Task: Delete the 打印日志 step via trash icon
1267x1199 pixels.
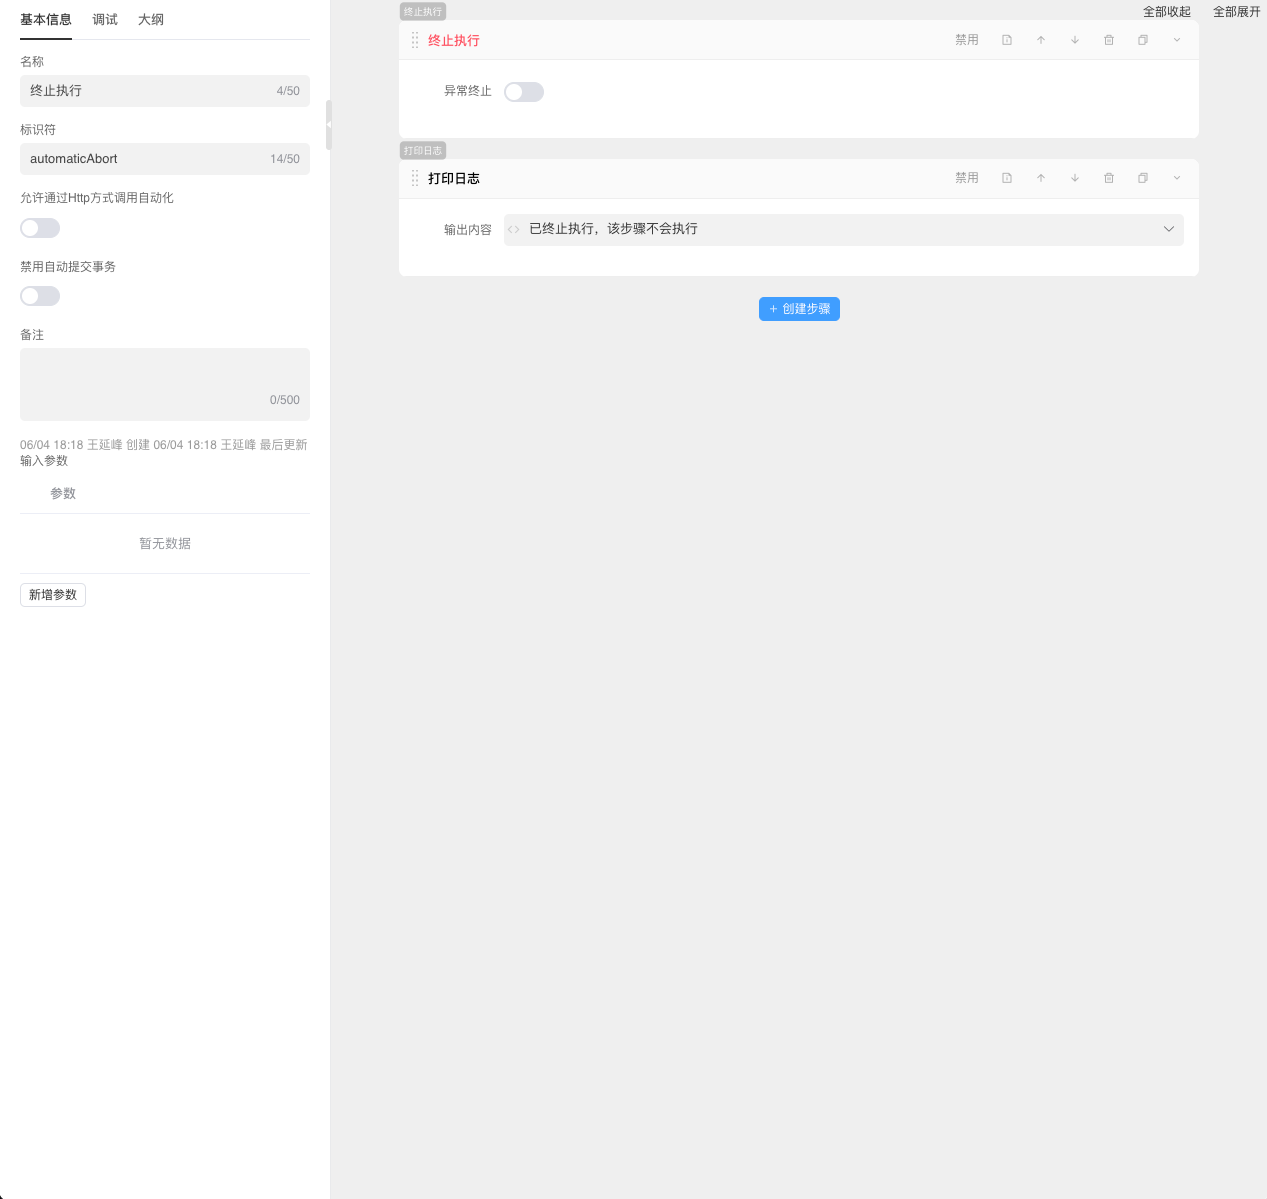Action: [1109, 178]
